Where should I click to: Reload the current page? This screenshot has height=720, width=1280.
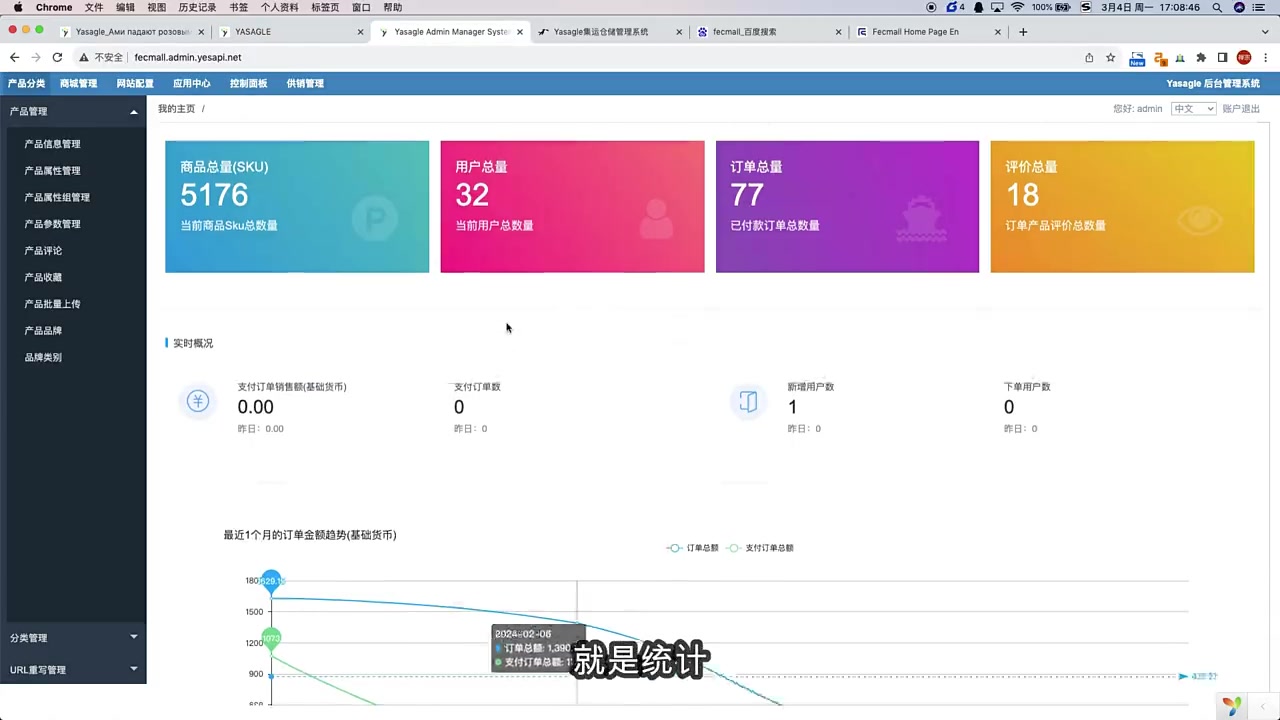(57, 58)
